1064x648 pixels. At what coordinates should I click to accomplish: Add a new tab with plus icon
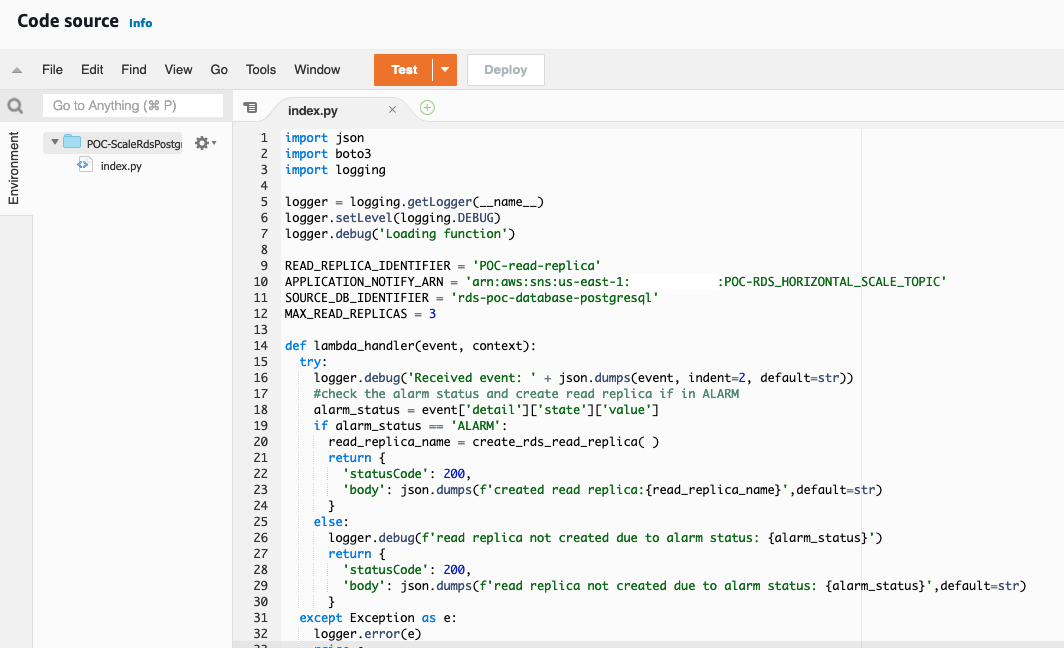click(x=428, y=107)
